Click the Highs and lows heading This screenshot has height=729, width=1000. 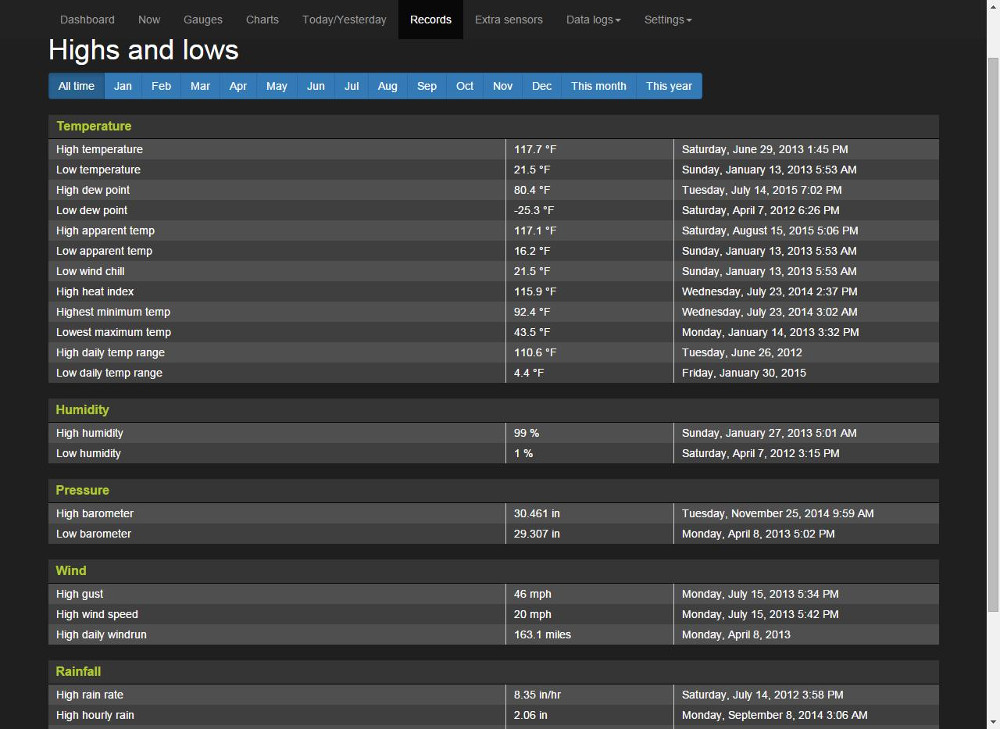(143, 50)
